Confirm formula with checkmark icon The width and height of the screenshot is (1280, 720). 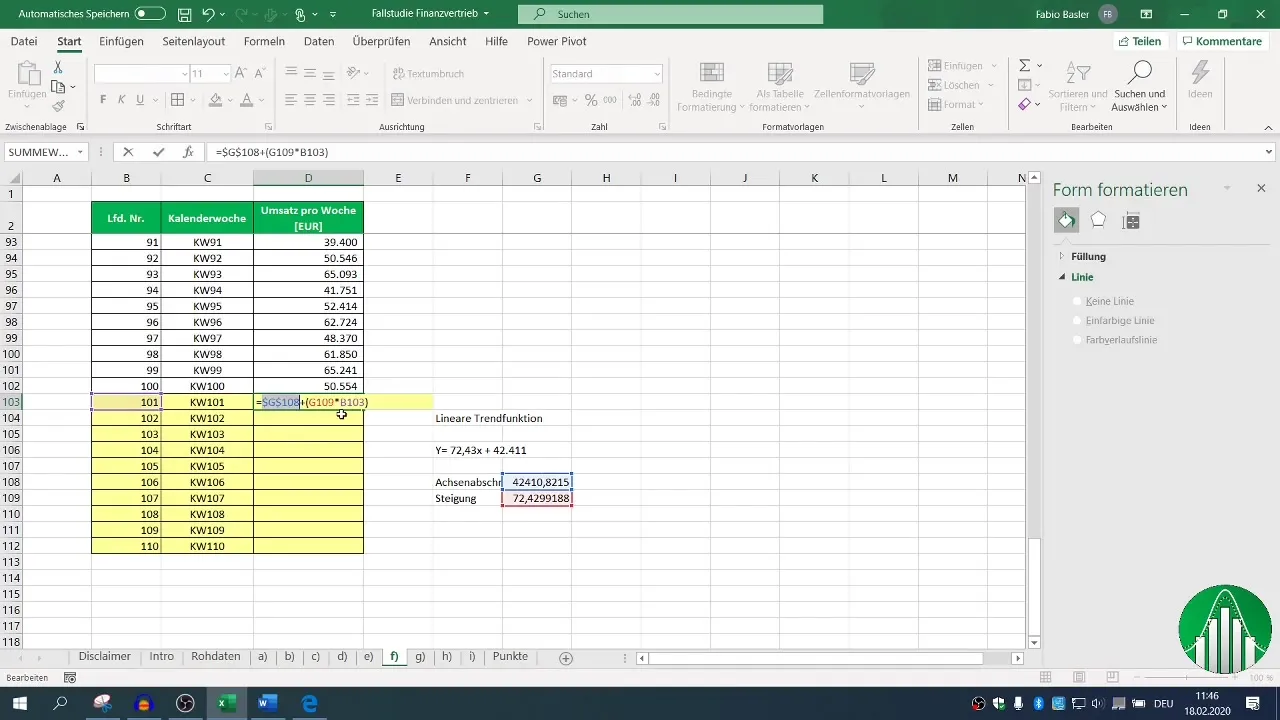(158, 152)
